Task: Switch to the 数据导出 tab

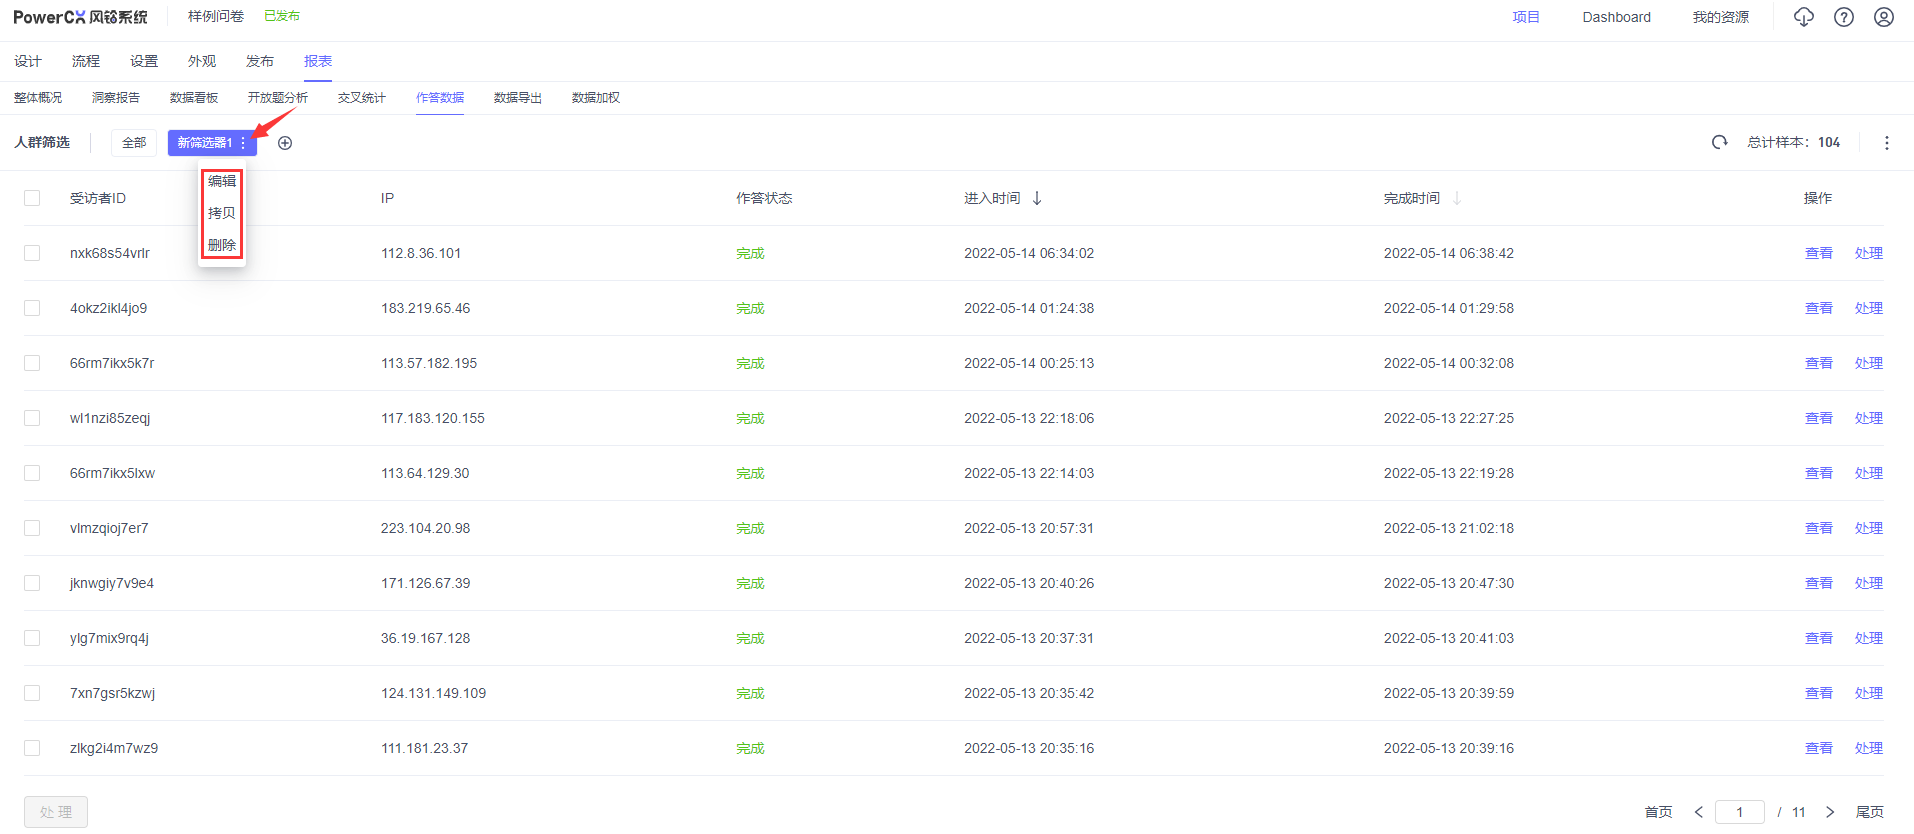Action: coord(517,98)
